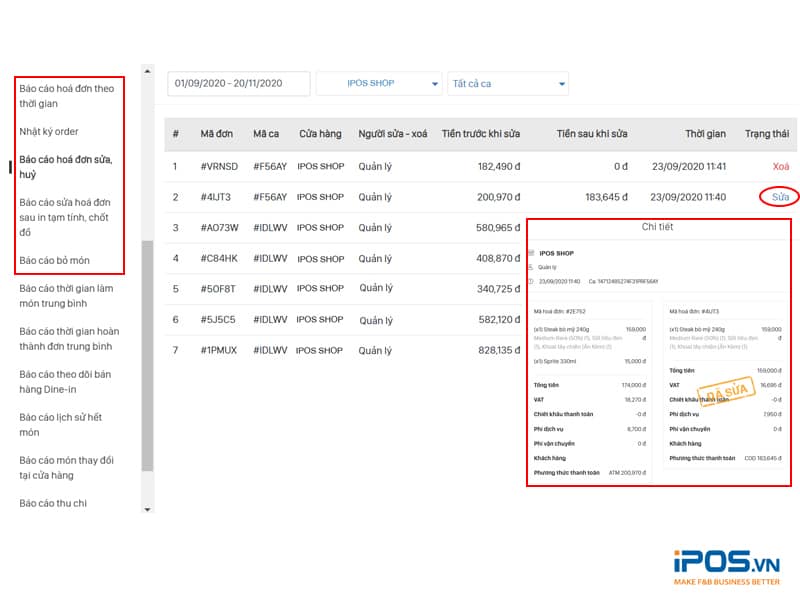Click the shop icon beside IPOS SHOP in details
Image resolution: width=800 pixels, height=600 pixels.
tap(531, 254)
